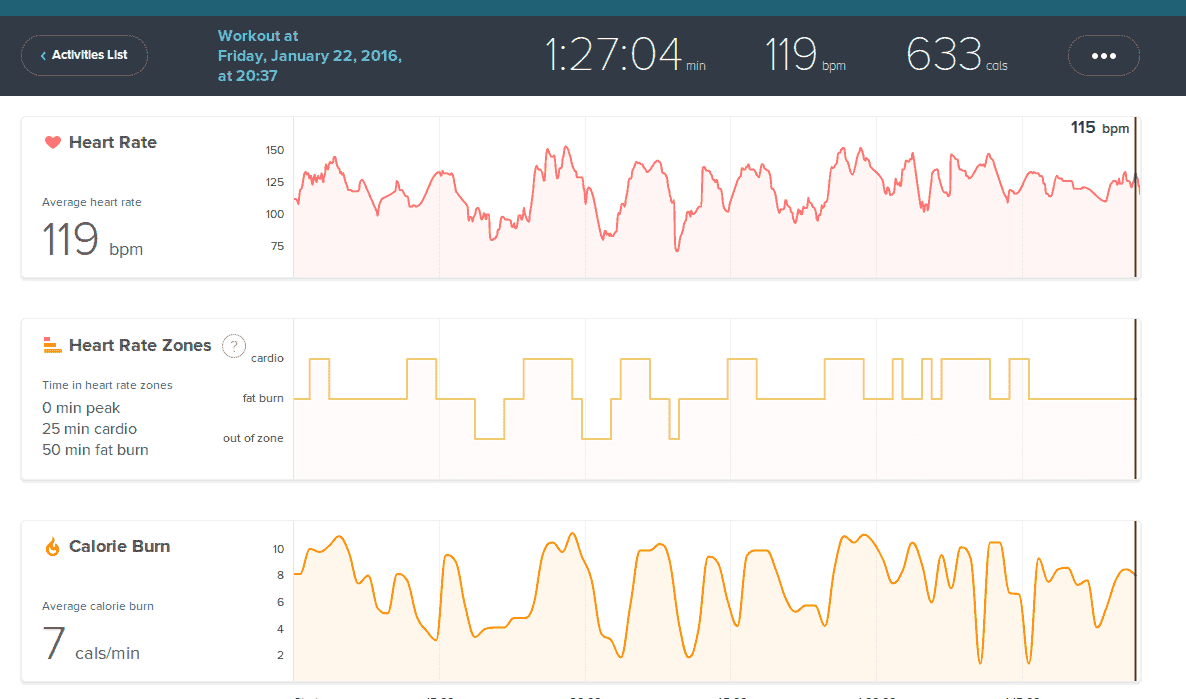The height and width of the screenshot is (699, 1186).
Task: Select the "cardio" zone axis label
Action: tap(267, 357)
